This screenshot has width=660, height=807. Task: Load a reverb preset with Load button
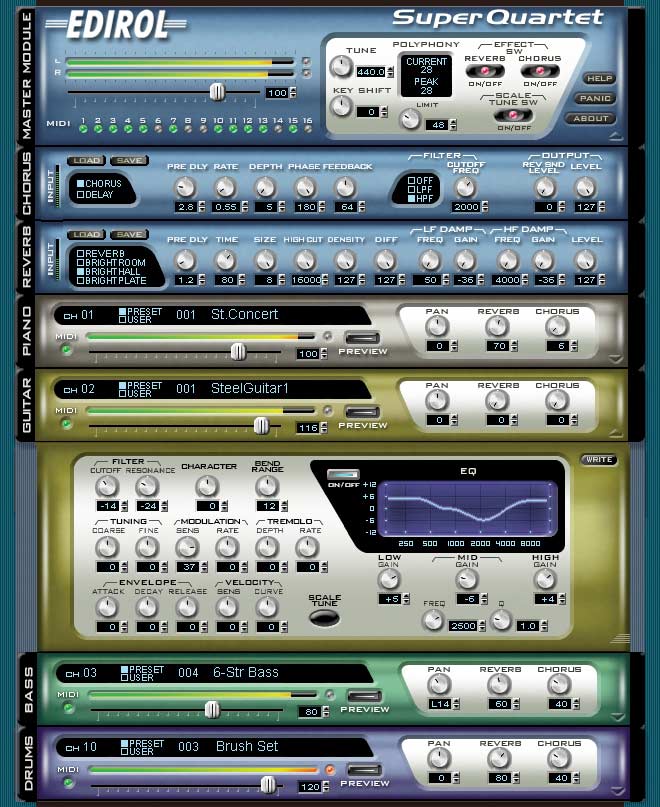(86, 235)
